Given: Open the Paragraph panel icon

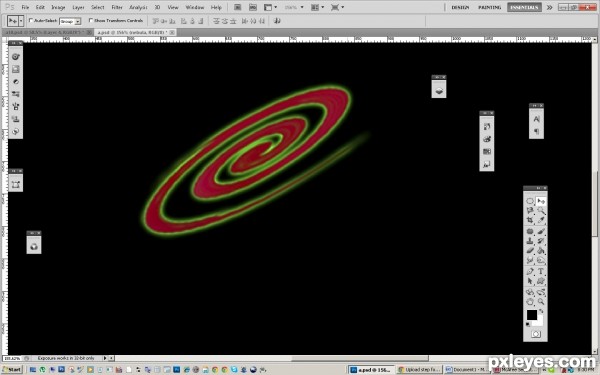Looking at the screenshot, I should point(536,132).
